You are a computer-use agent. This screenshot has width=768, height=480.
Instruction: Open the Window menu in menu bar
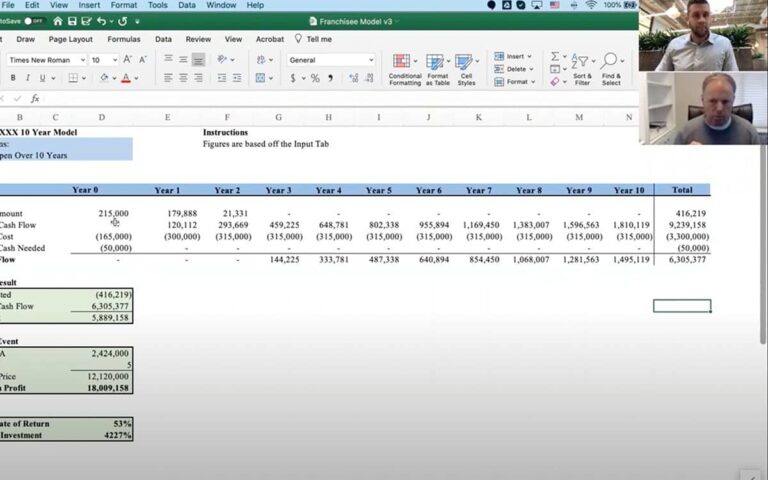[x=221, y=5]
